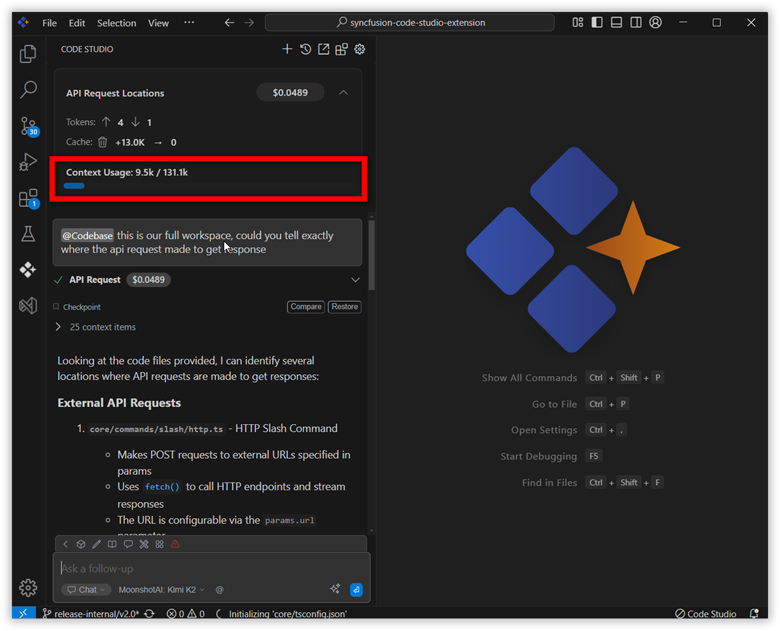Click the Compare checkpoint button
The height and width of the screenshot is (631, 780).
click(305, 307)
